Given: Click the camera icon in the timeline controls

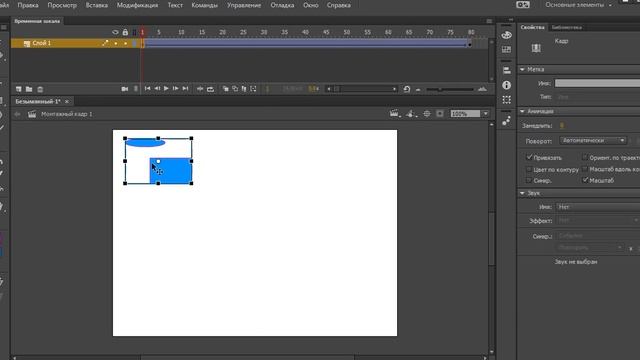Looking at the screenshot, I should [x=125, y=89].
